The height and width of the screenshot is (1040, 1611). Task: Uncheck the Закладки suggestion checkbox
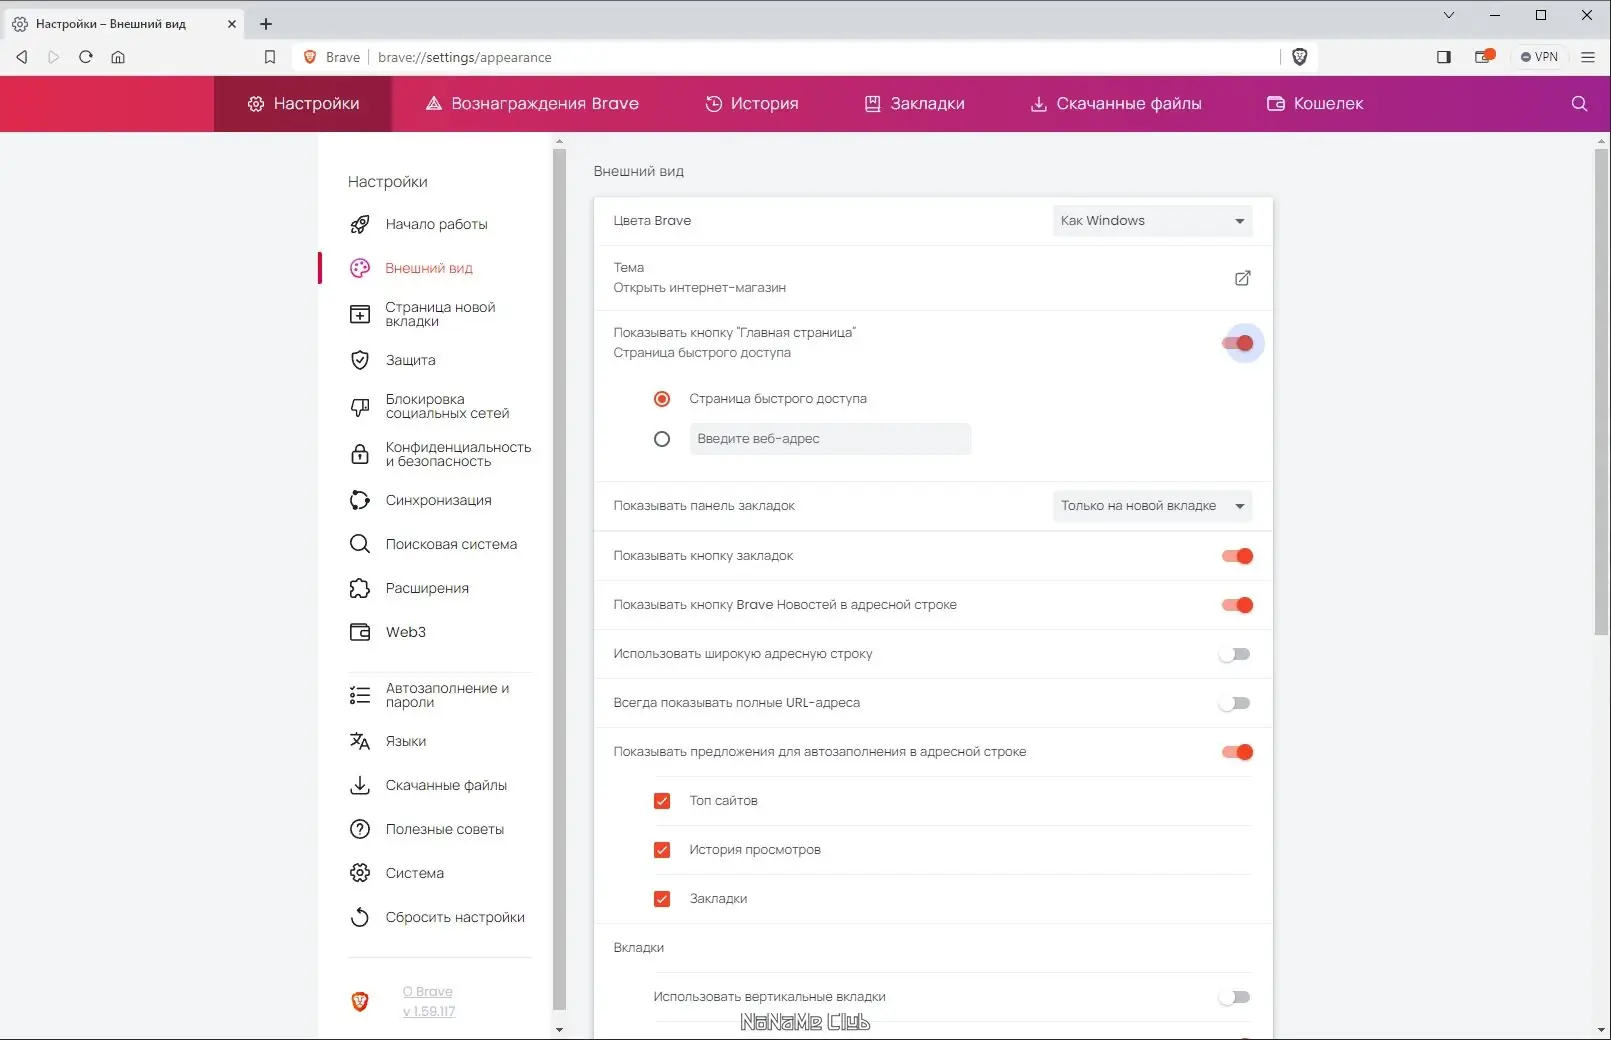(662, 899)
